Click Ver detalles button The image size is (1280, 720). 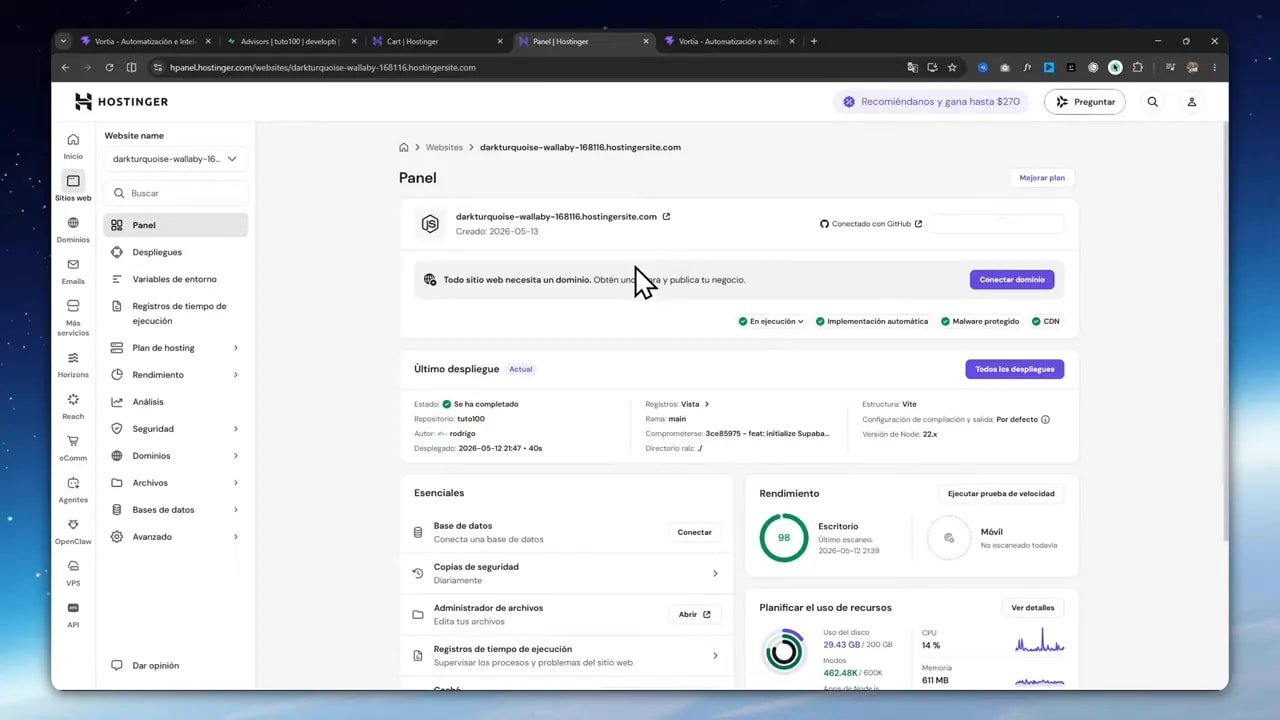[1033, 607]
